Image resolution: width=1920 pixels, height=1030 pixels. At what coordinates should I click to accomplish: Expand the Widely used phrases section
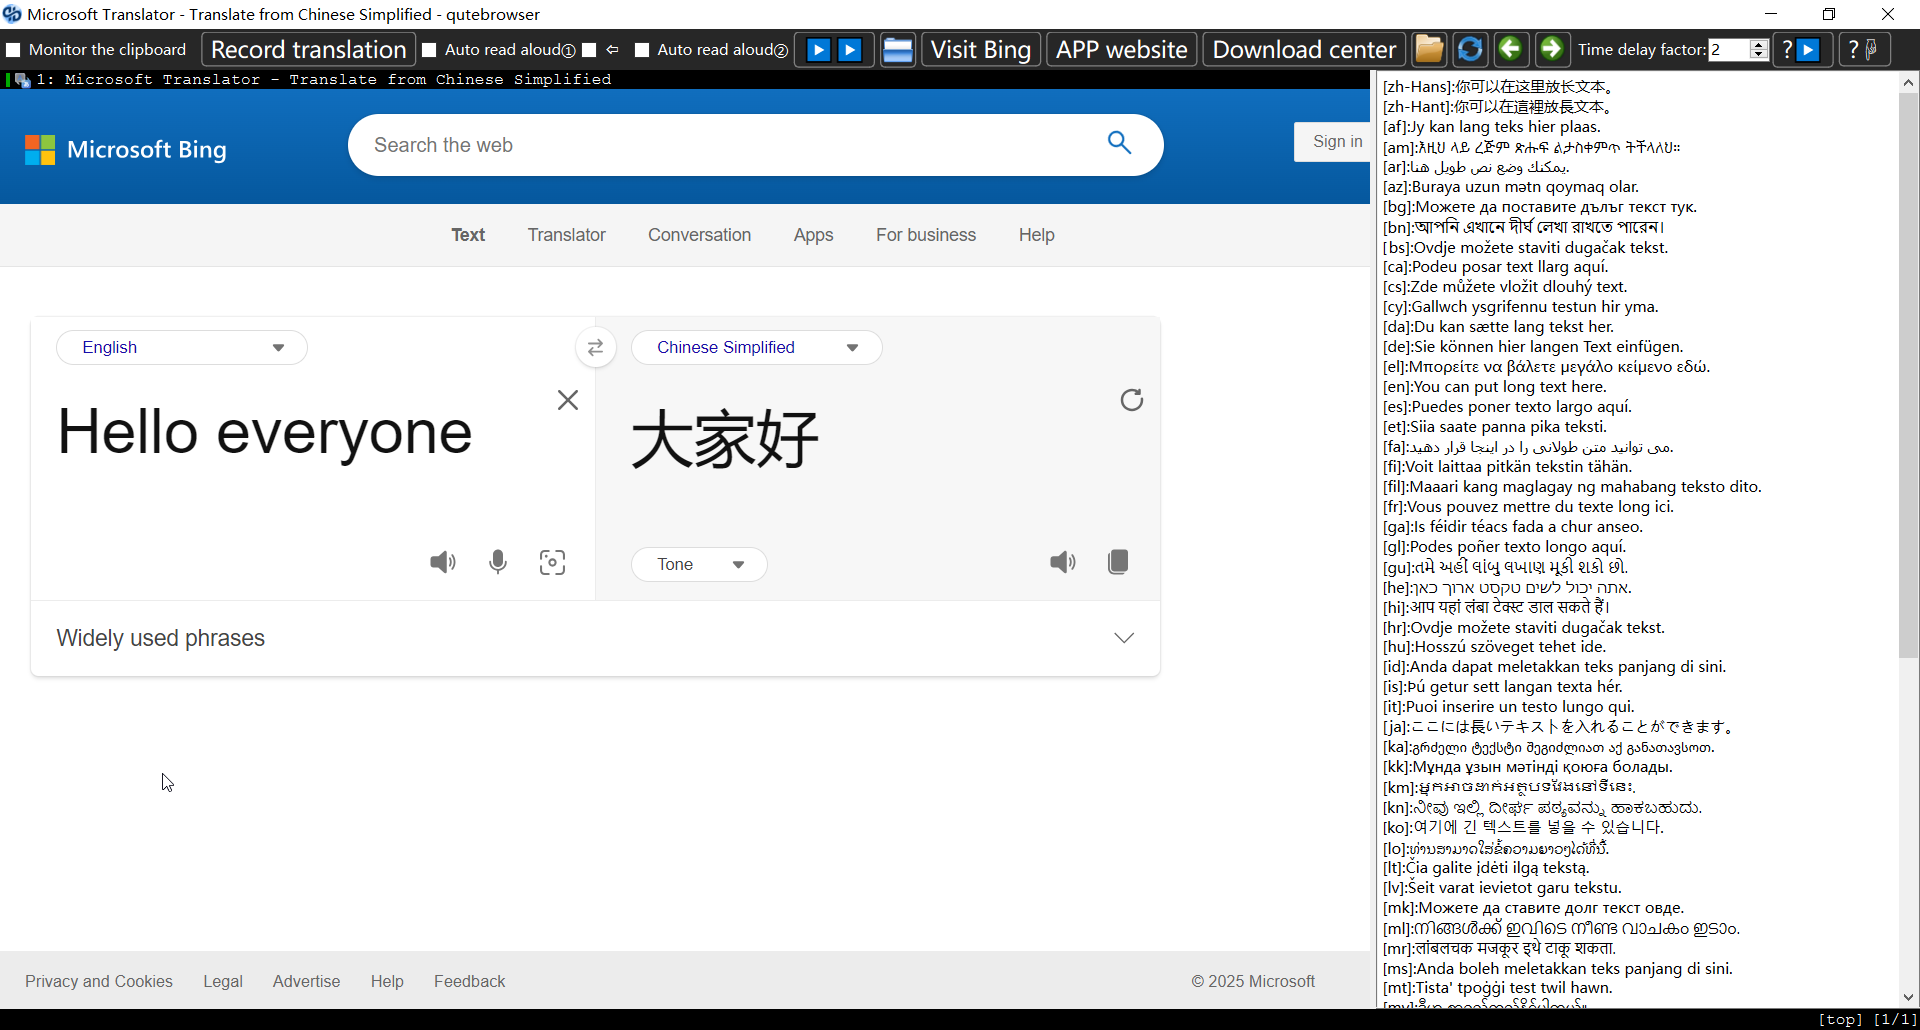tap(1124, 638)
